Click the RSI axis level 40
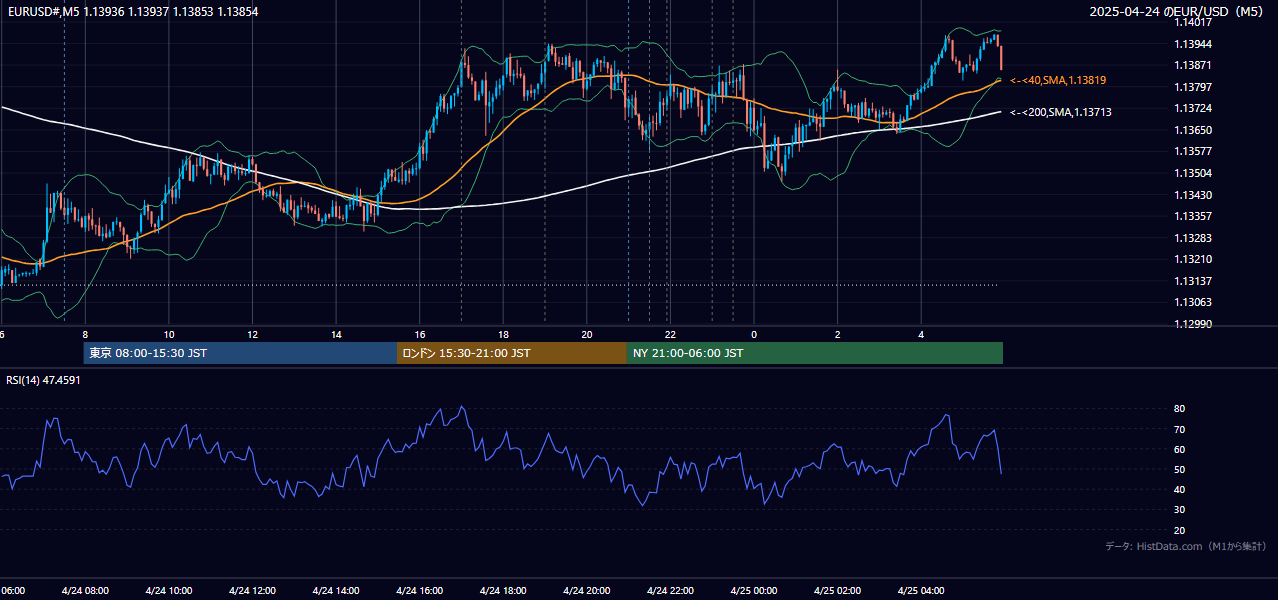 [x=1179, y=490]
